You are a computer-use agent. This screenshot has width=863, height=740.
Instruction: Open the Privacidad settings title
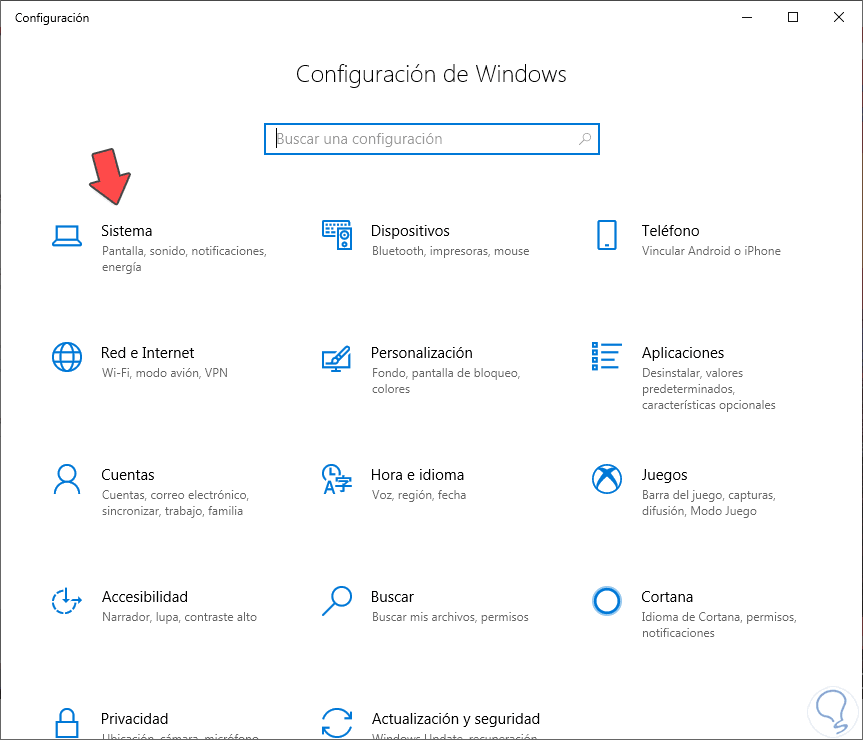pos(134,719)
